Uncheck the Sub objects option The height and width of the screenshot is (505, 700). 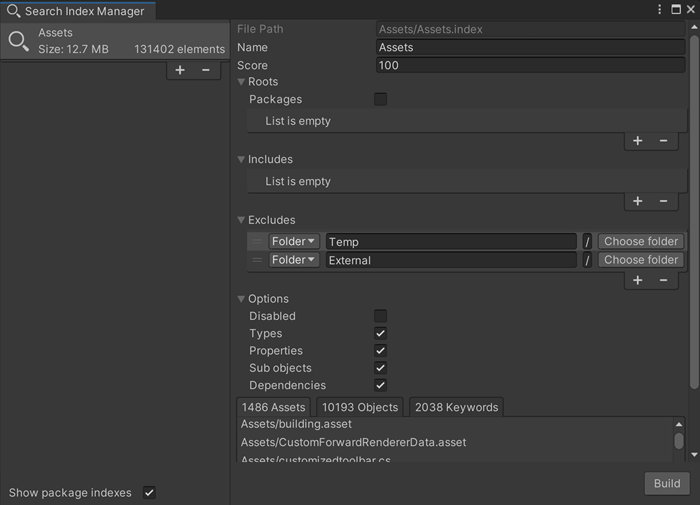[x=380, y=368]
